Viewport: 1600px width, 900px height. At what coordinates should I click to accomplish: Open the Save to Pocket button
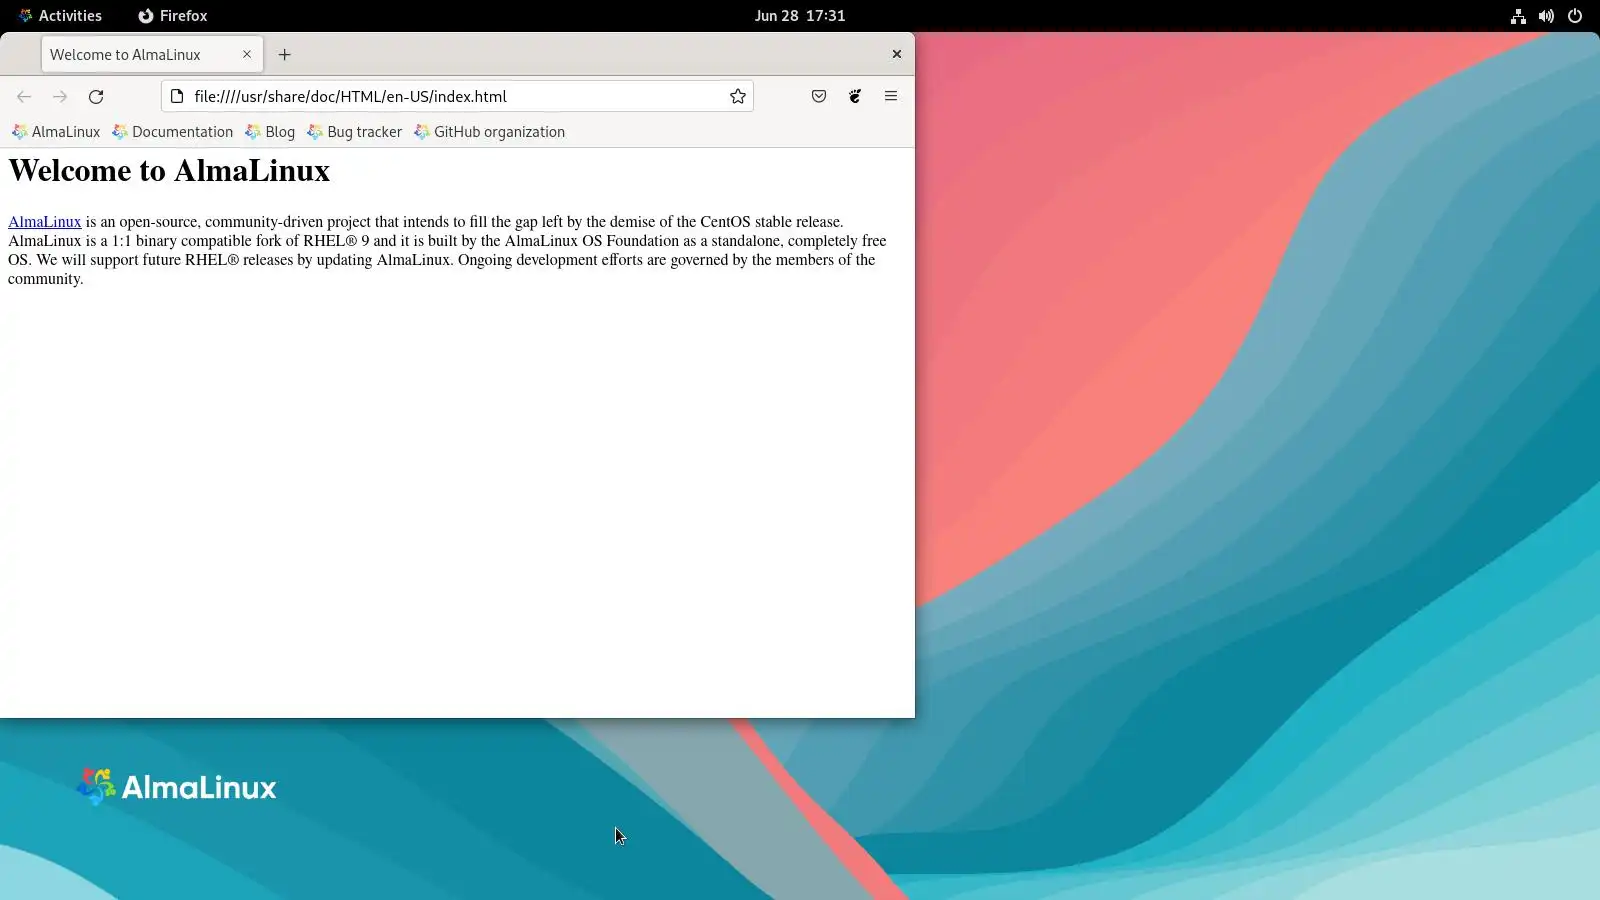(x=819, y=97)
